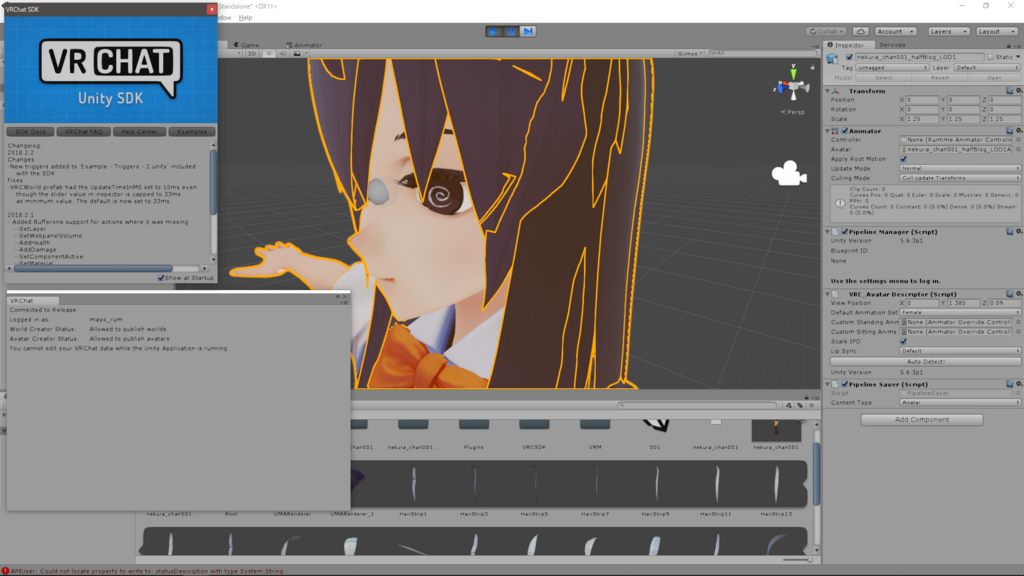The height and width of the screenshot is (576, 1024).
Task: Click the VRChat FAQ button
Action: pos(84,131)
